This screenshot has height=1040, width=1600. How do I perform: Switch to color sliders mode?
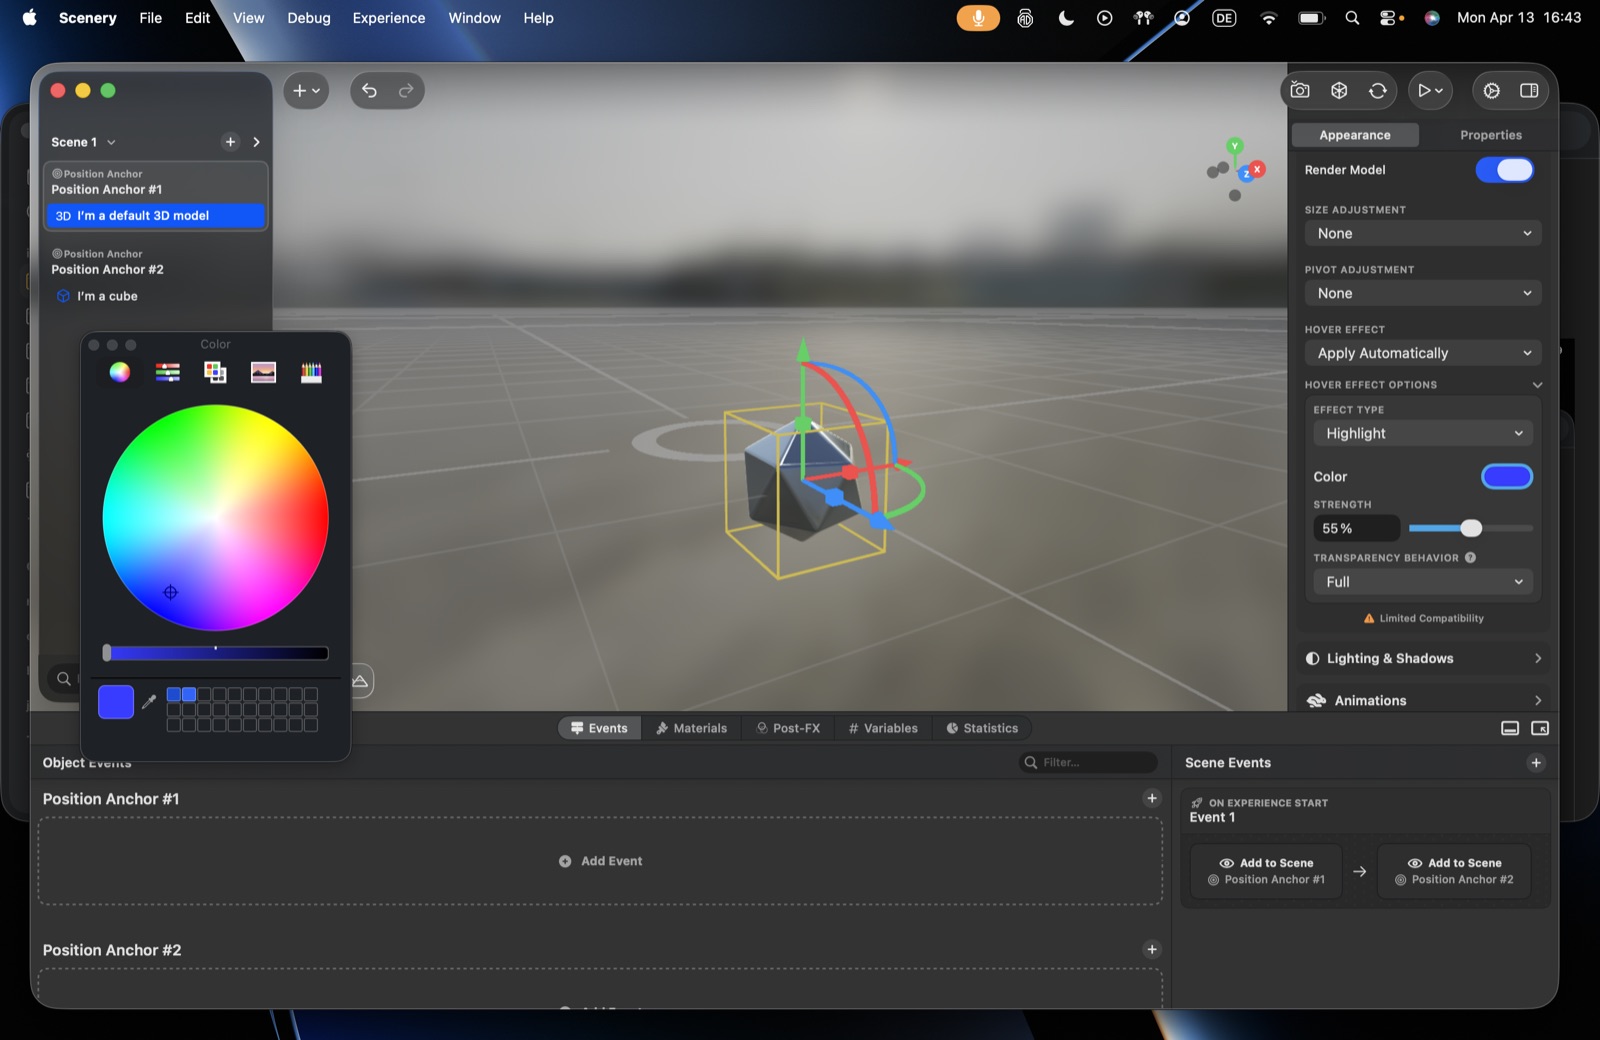pos(168,372)
